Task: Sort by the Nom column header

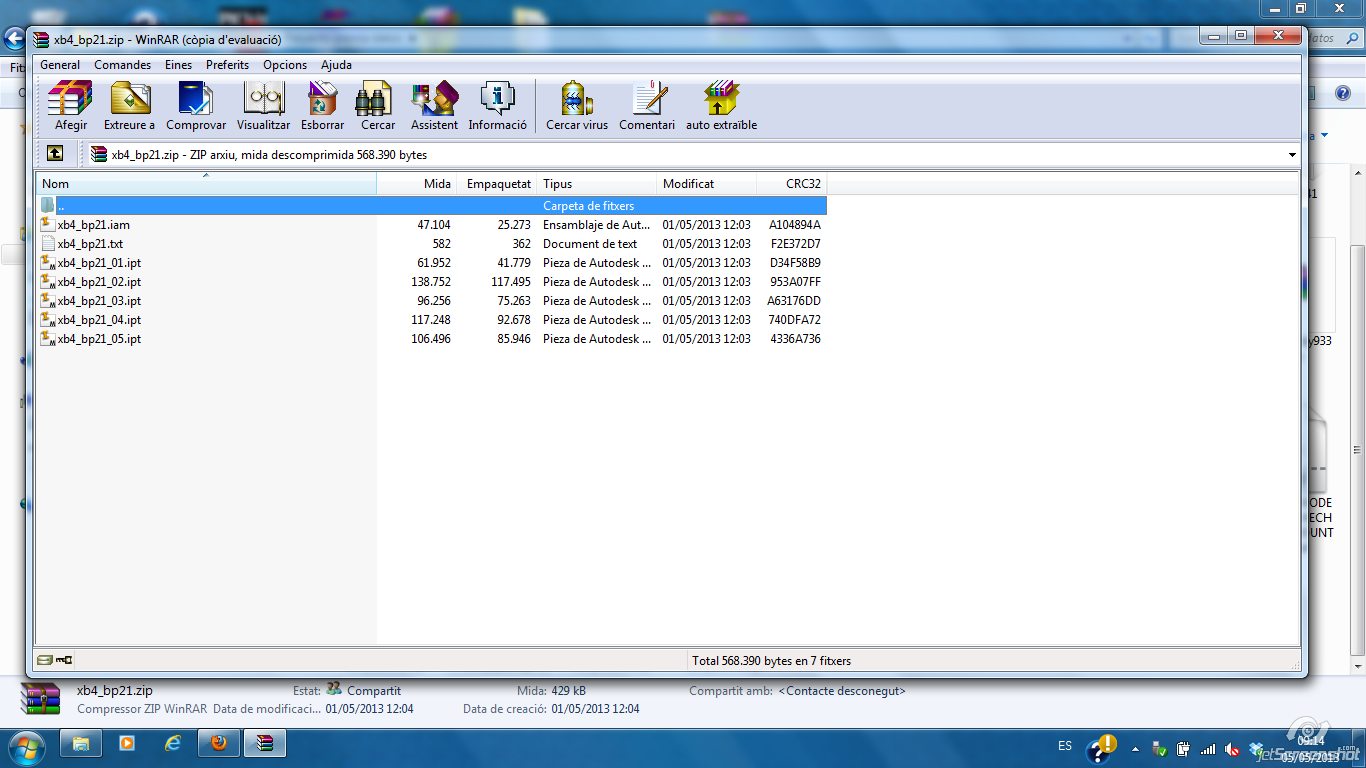Action: pyautogui.click(x=206, y=184)
